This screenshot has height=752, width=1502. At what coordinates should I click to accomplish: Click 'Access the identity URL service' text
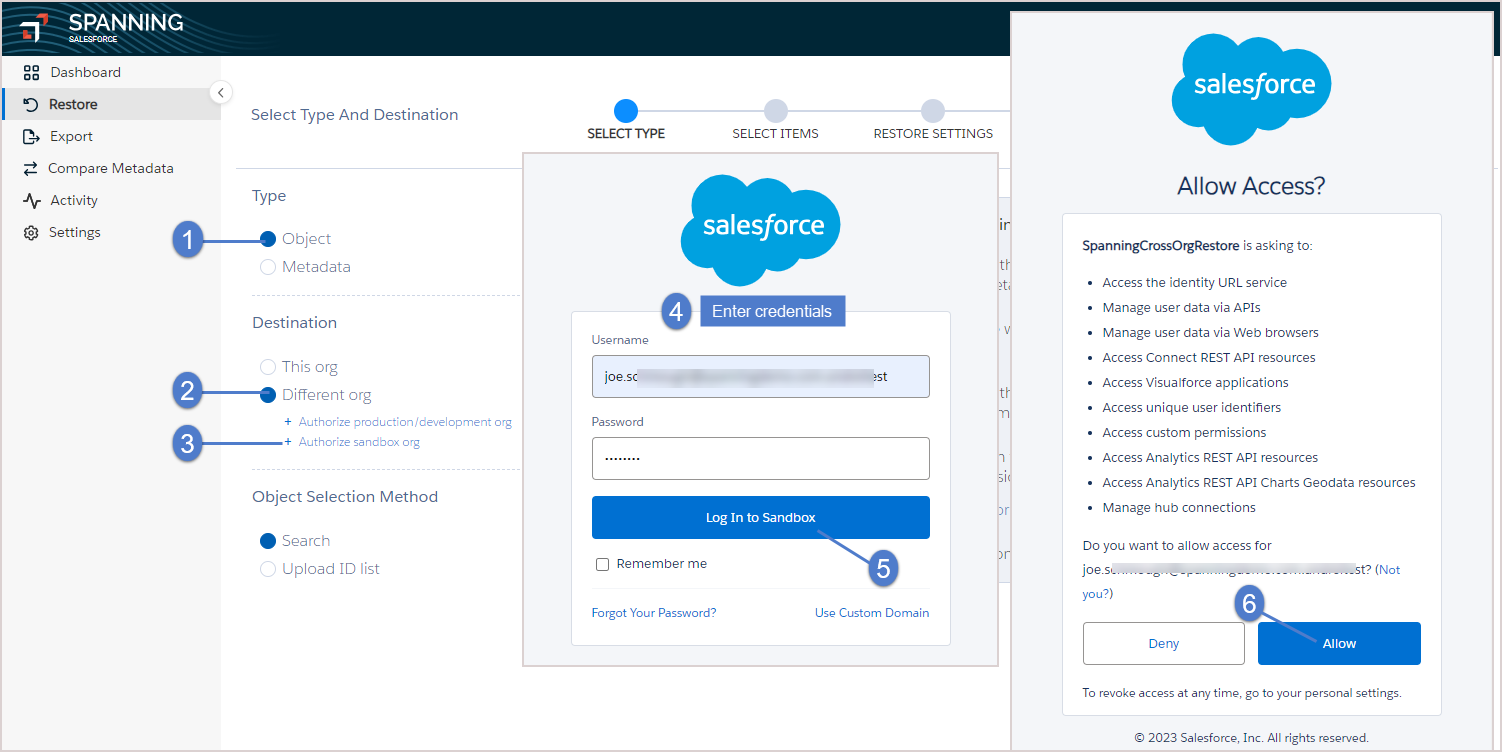(x=1195, y=283)
